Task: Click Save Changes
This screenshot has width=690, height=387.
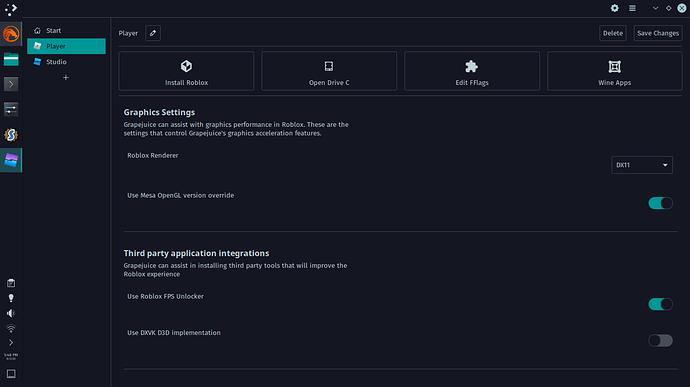Action: [658, 33]
